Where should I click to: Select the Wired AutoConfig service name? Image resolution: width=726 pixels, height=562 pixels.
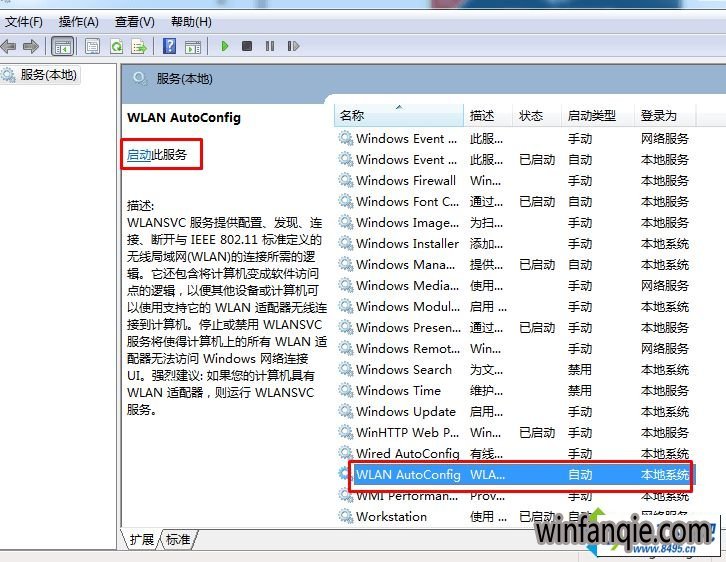(407, 453)
